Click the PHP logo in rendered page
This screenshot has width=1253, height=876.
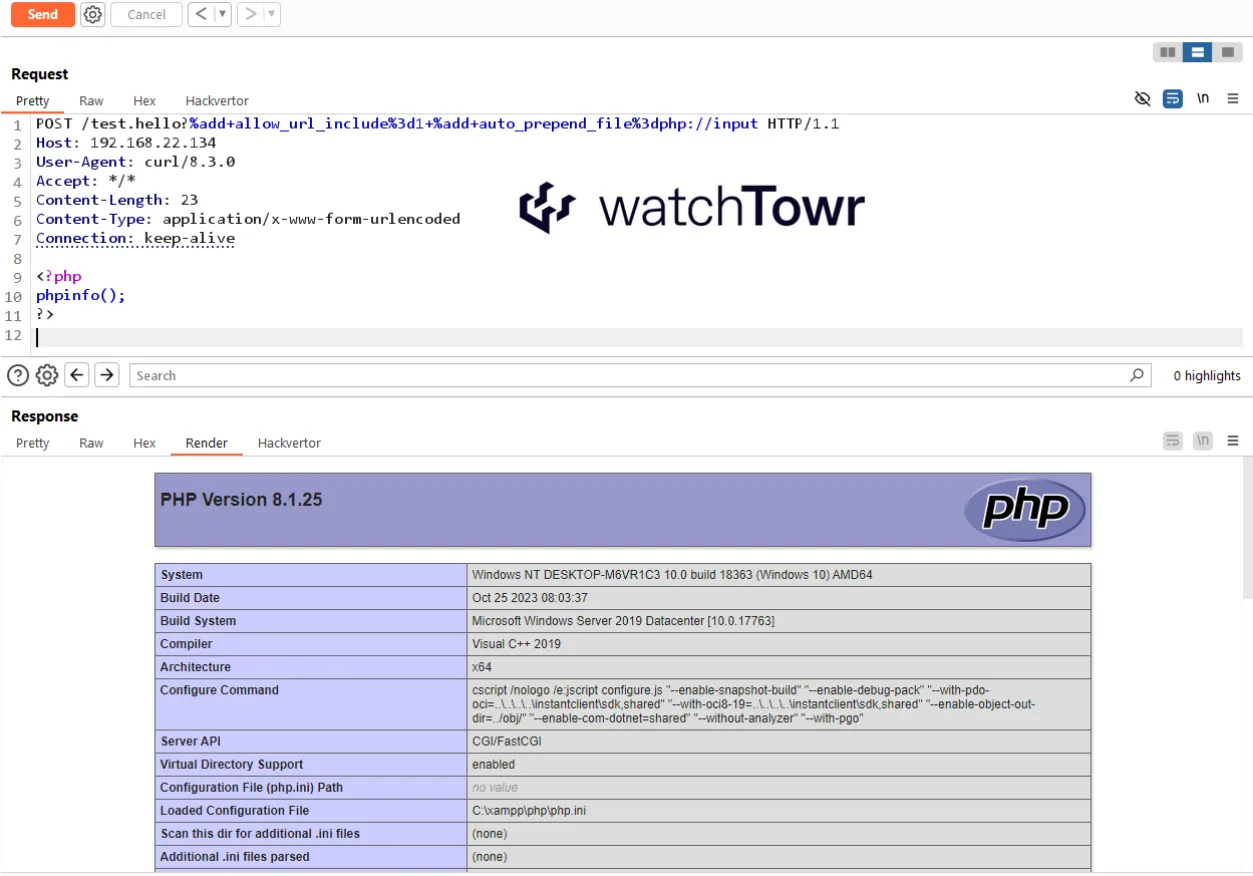tap(1024, 510)
